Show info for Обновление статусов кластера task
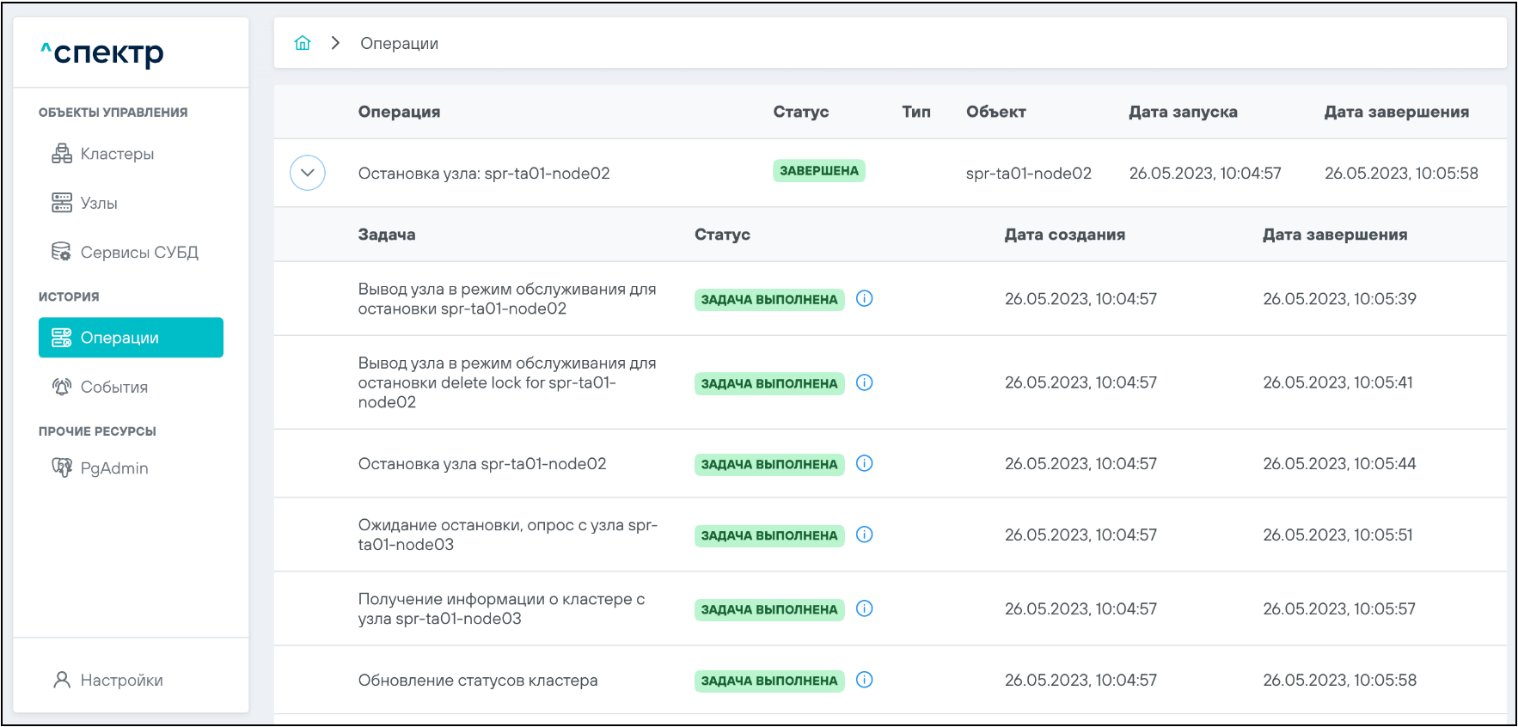The image size is (1518, 727). coord(865,681)
